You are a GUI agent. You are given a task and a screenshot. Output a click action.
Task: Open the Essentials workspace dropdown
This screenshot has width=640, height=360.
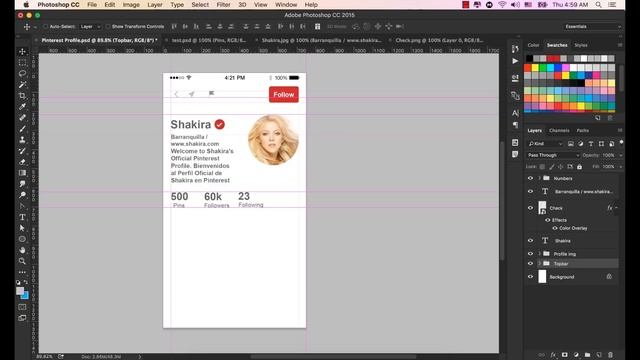(592, 27)
